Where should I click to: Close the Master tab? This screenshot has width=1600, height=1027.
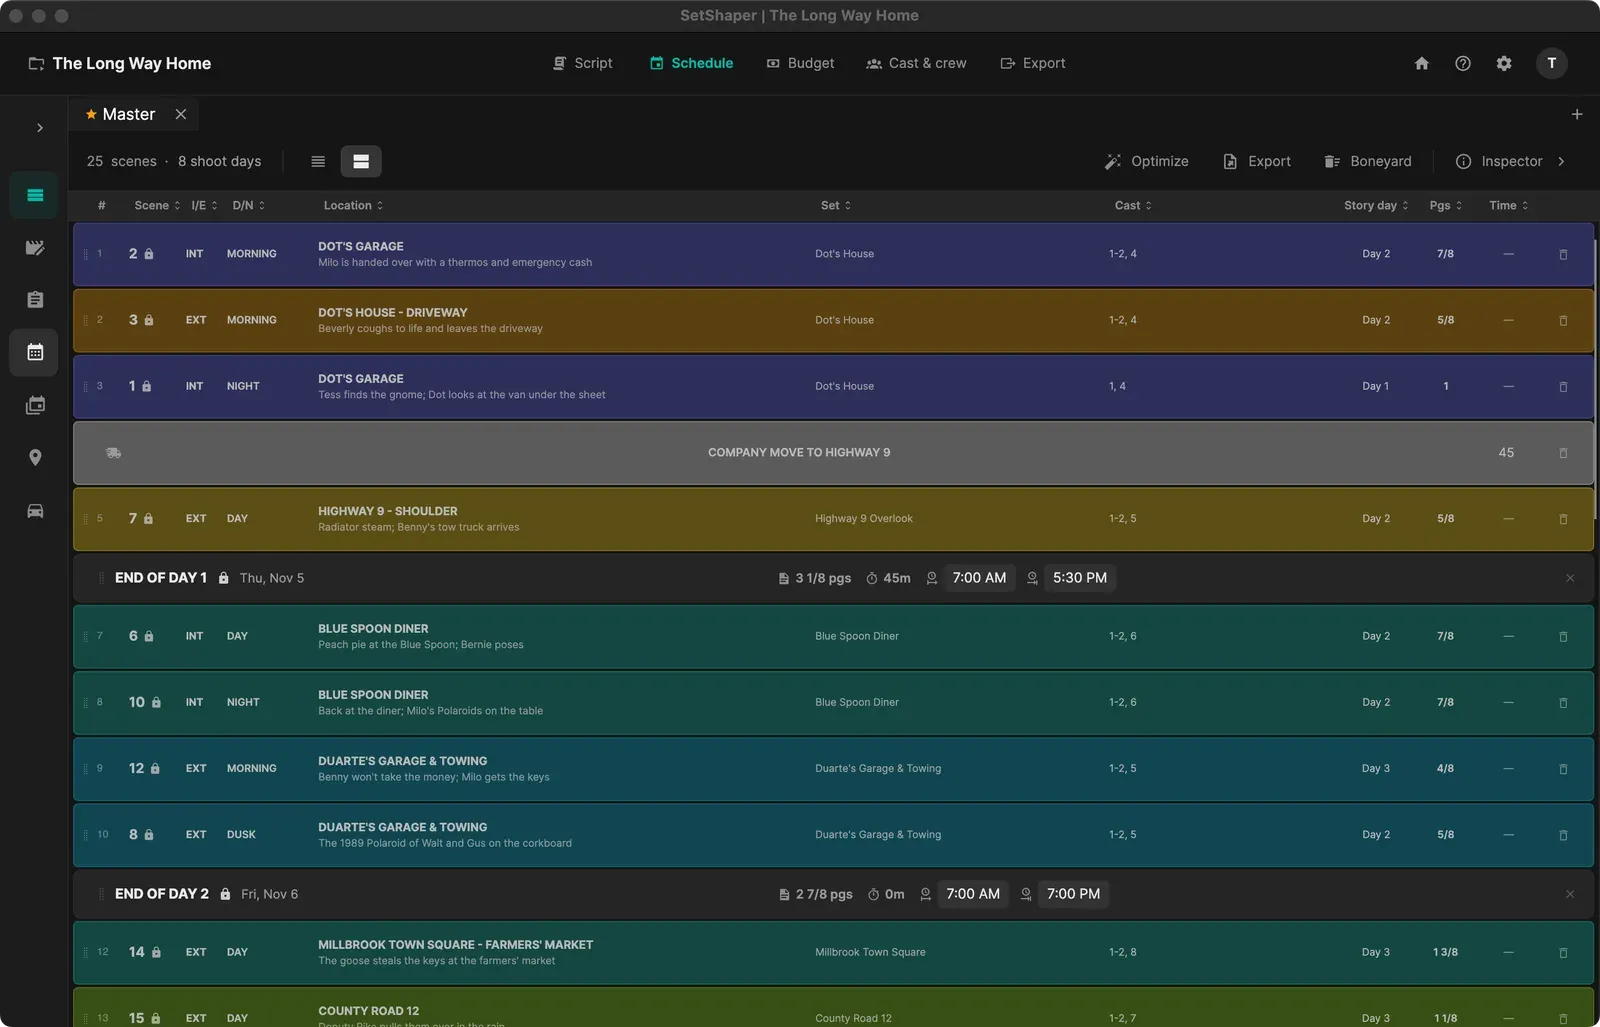[x=181, y=114]
